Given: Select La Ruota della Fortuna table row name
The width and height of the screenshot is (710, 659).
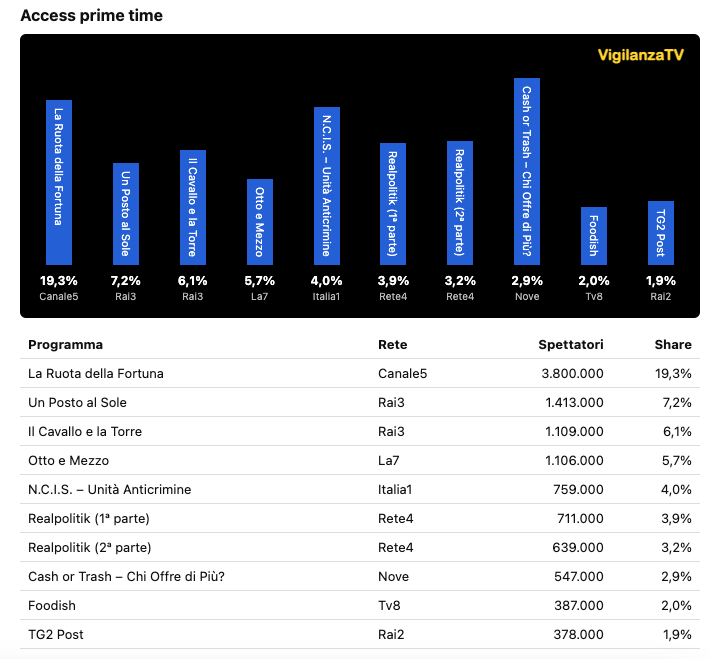Looking at the screenshot, I should (x=96, y=374).
